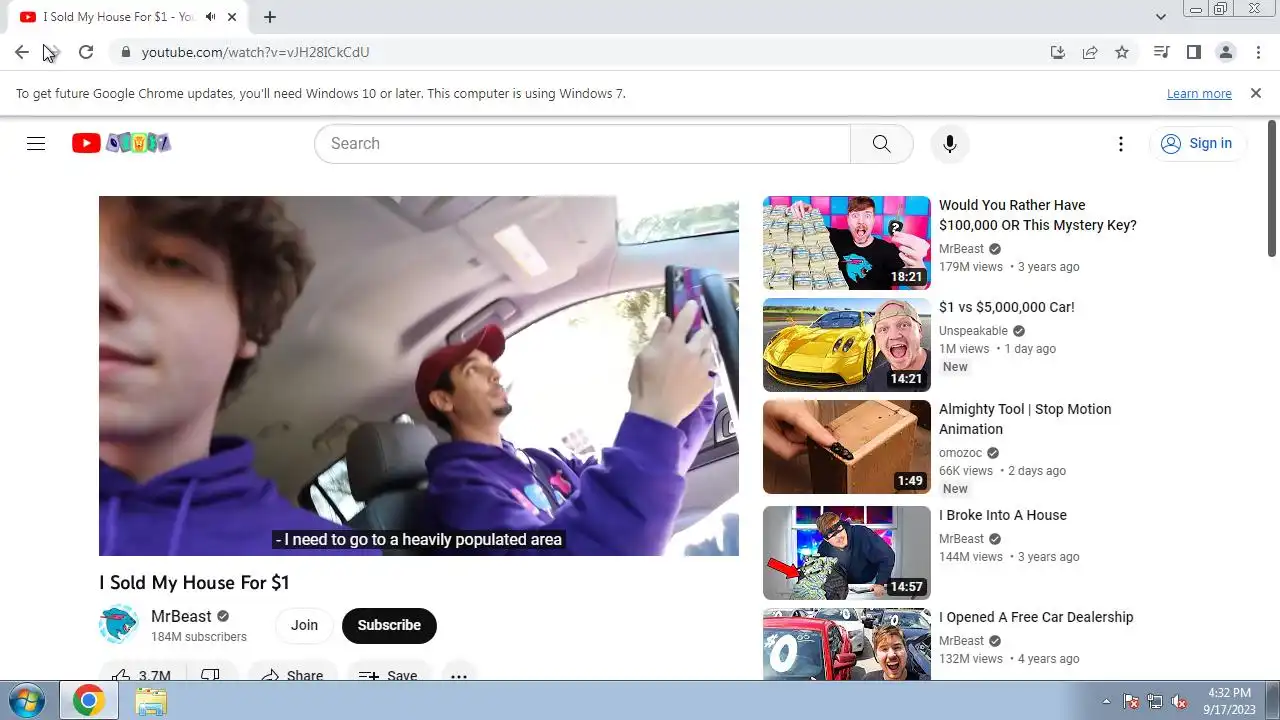Close the YouTube tab
This screenshot has width=1280, height=720.
233,17
